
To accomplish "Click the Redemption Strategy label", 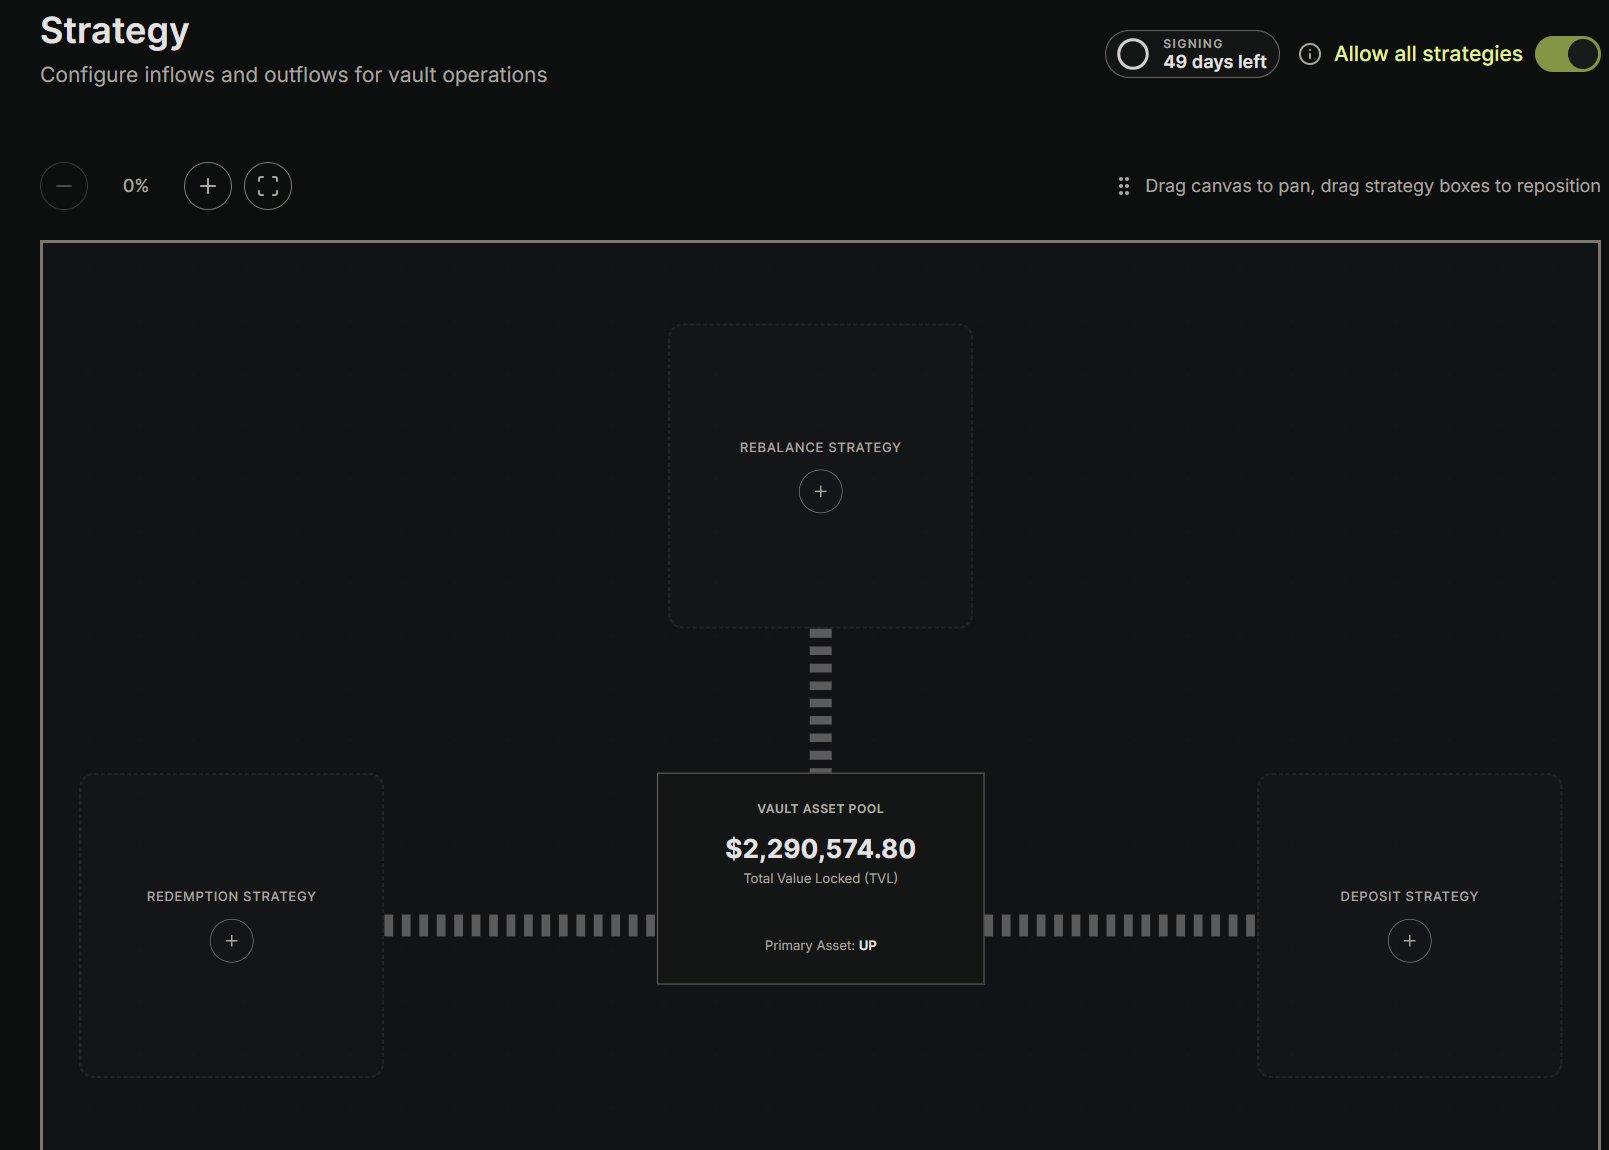I will tap(231, 896).
